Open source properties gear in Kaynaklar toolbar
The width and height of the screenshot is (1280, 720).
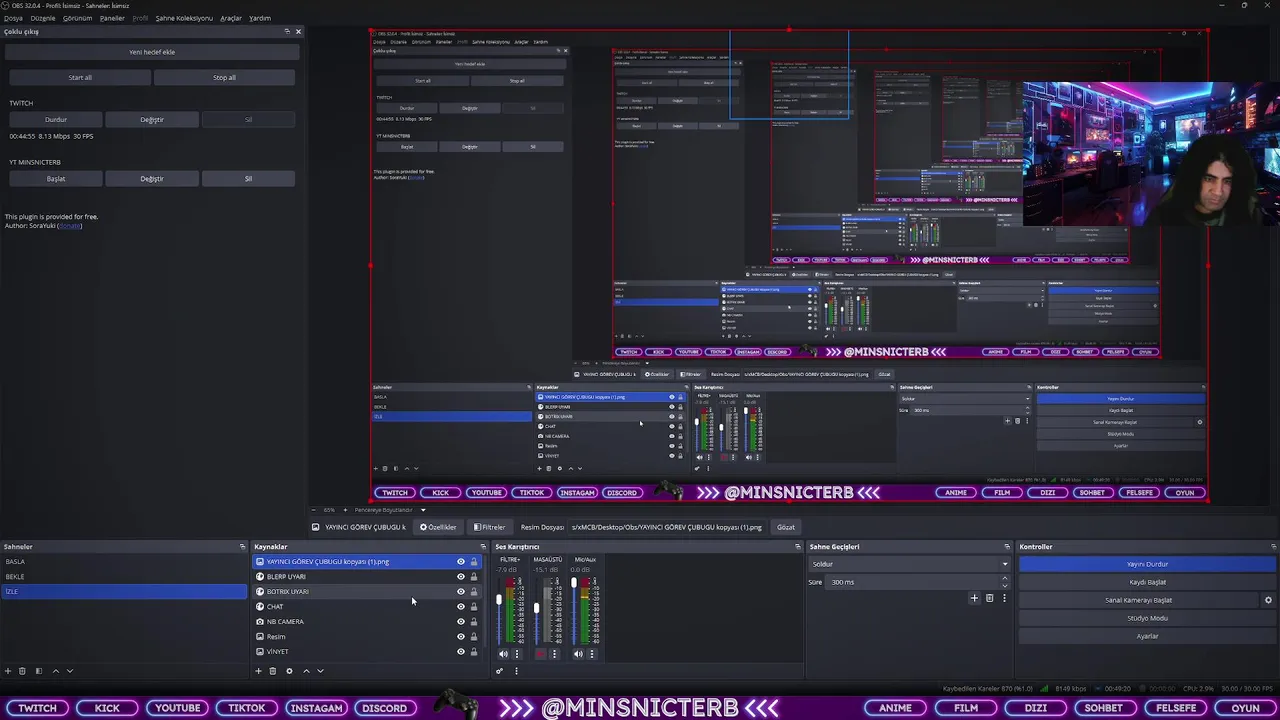click(x=289, y=671)
